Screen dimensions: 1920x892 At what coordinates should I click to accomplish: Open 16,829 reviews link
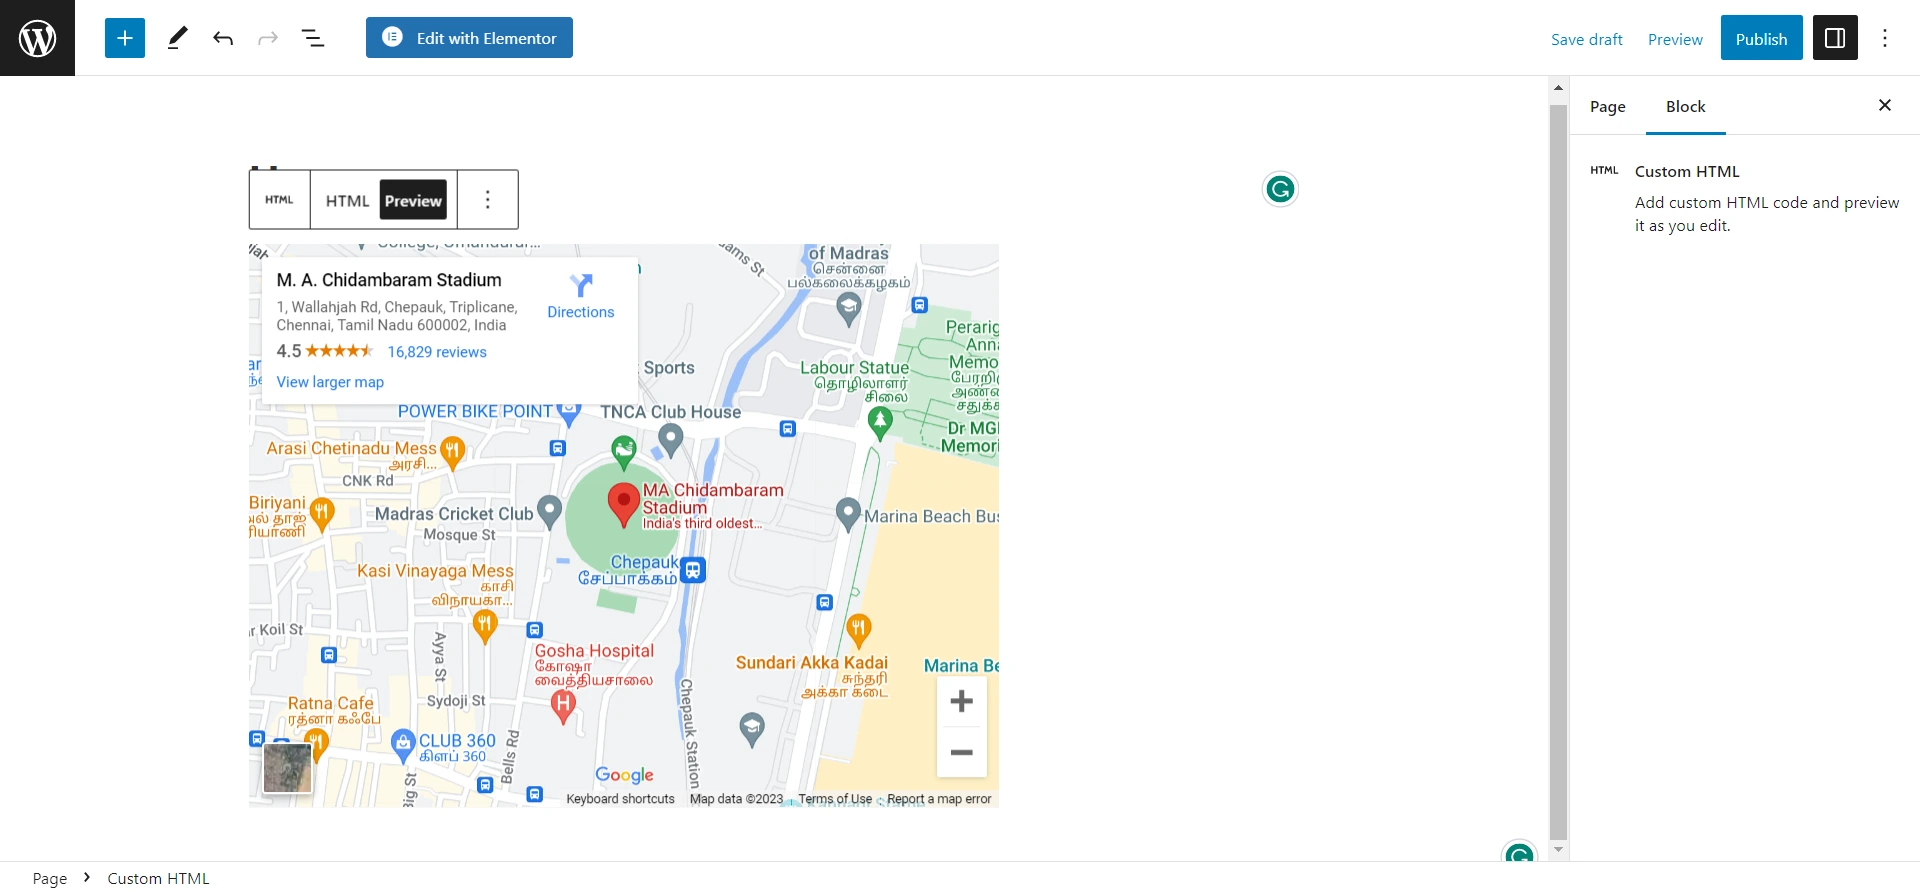click(x=437, y=352)
